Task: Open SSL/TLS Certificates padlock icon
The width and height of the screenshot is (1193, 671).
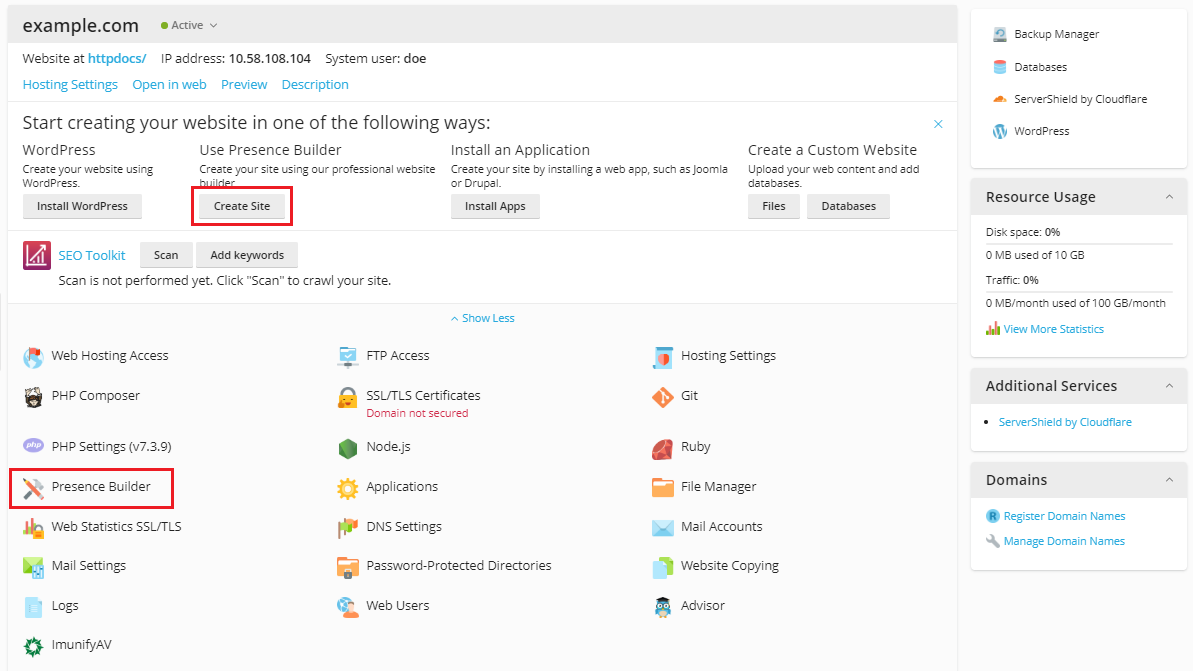Action: coord(348,397)
